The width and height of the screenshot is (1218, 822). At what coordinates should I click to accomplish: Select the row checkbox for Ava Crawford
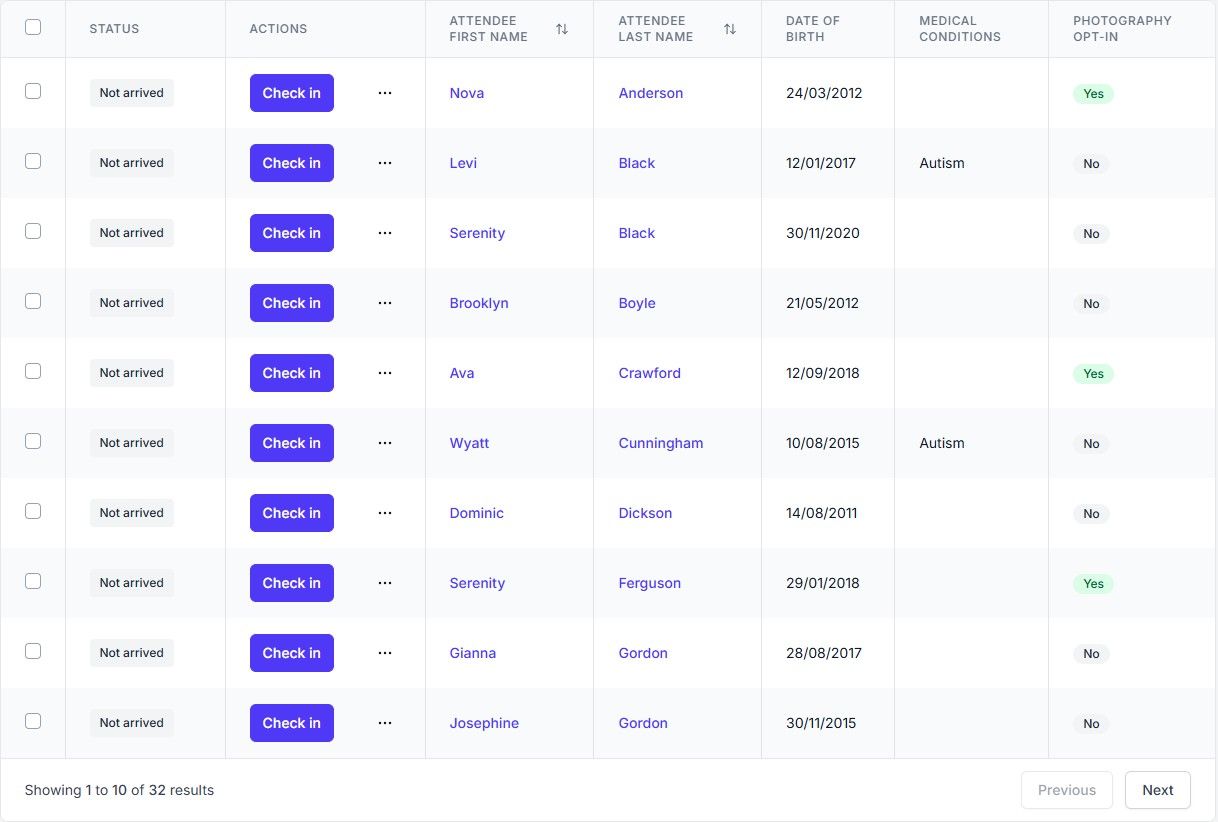pos(33,371)
